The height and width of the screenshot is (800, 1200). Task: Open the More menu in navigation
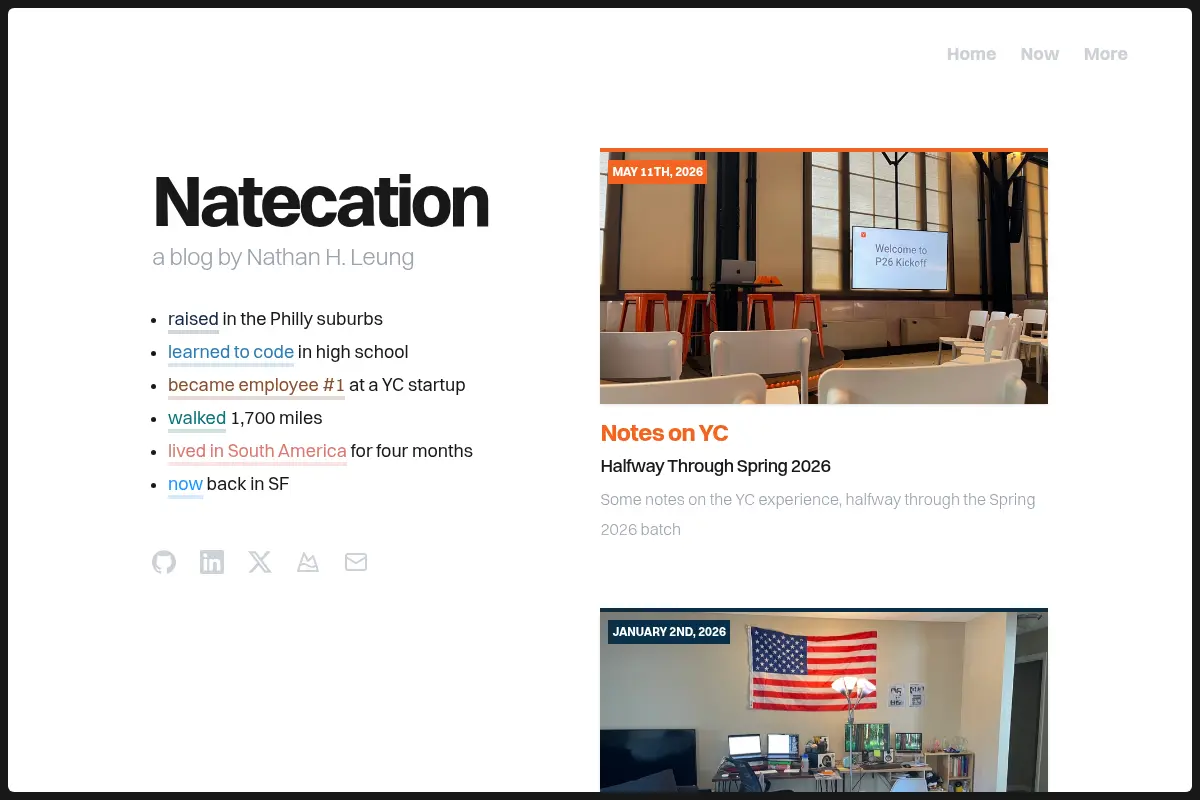point(1105,54)
